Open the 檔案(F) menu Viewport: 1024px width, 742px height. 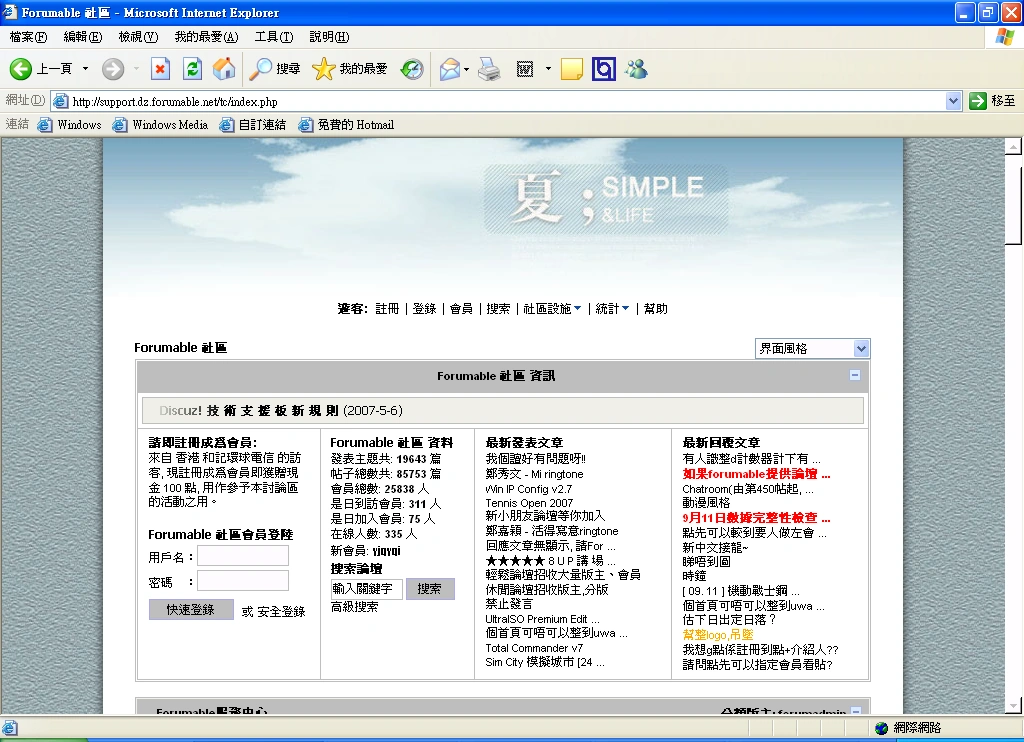point(28,37)
